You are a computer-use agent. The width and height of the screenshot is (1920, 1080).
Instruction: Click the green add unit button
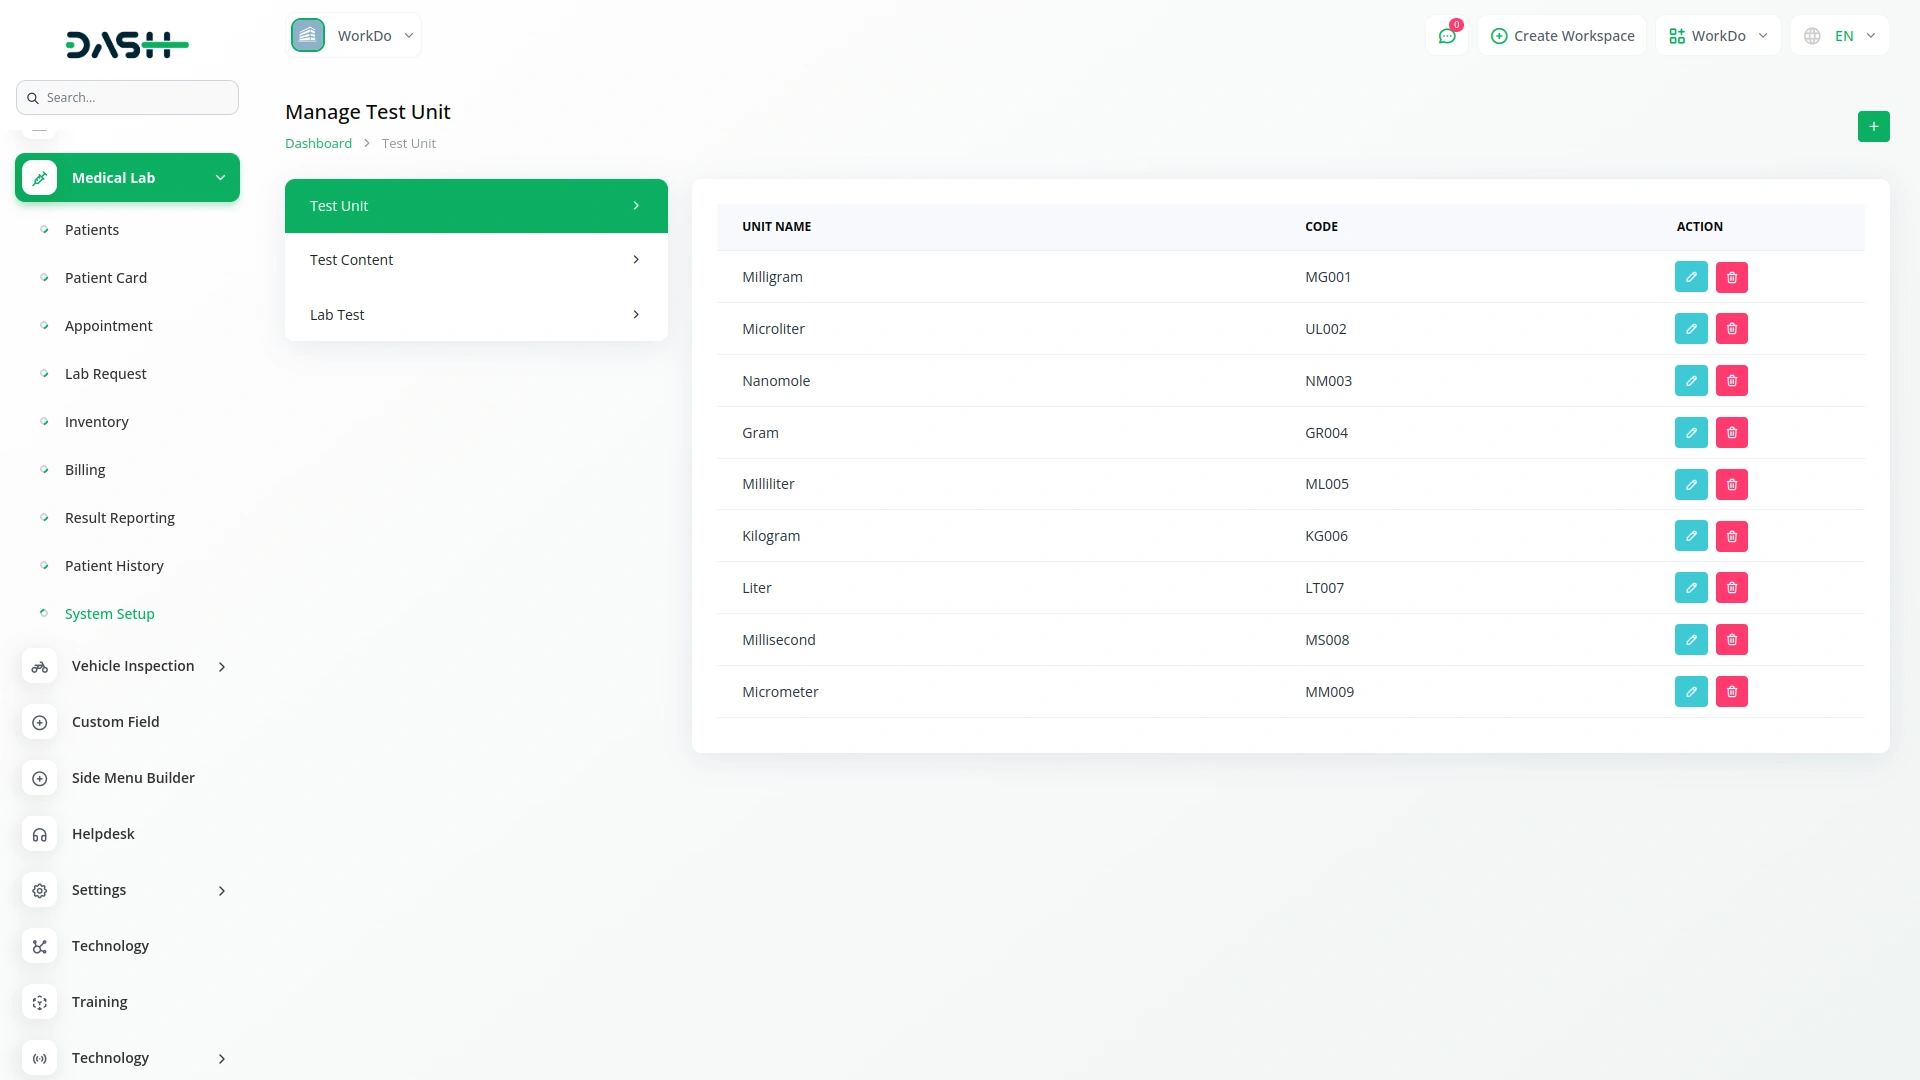coord(1873,127)
